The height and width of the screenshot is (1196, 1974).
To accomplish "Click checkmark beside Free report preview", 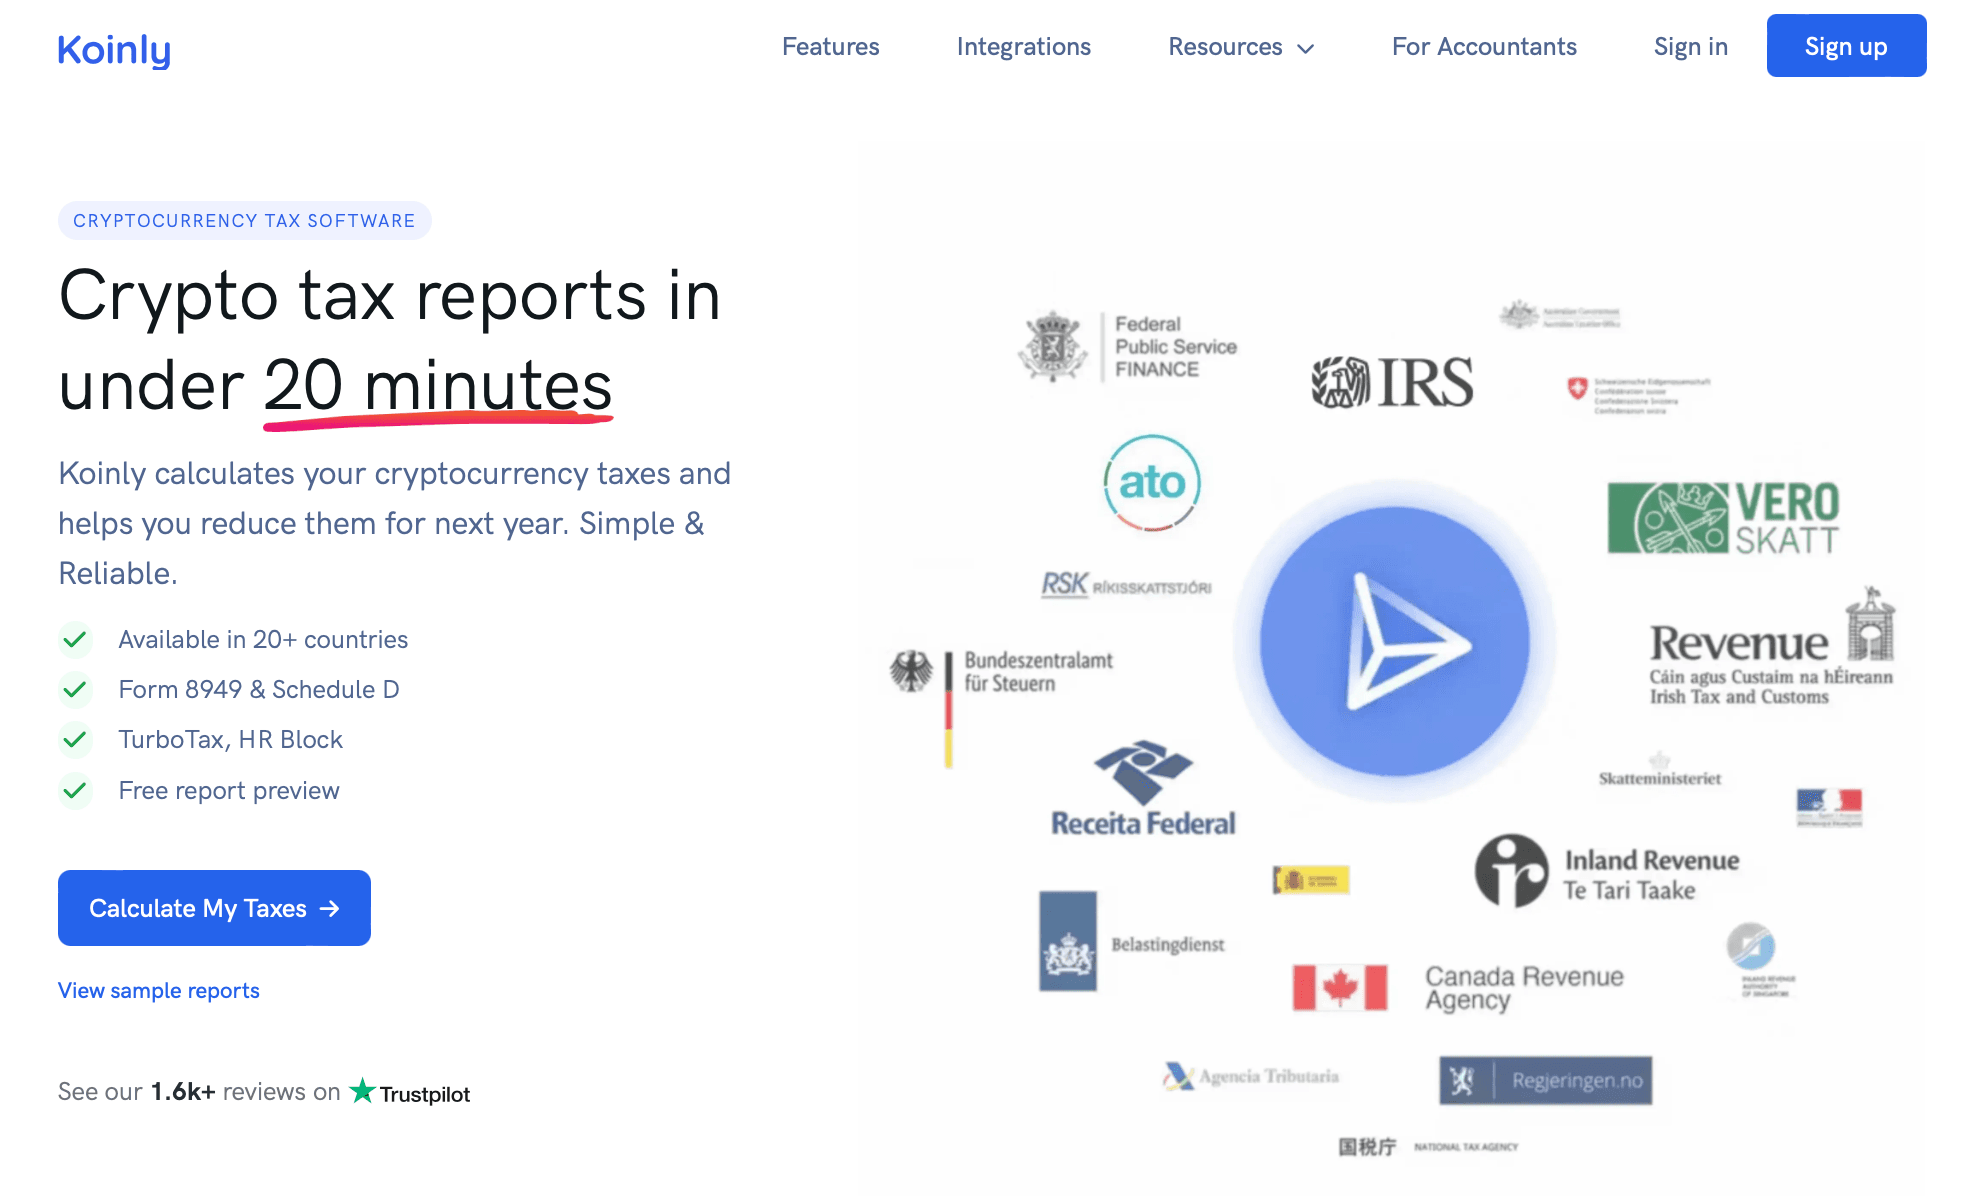I will click(75, 790).
